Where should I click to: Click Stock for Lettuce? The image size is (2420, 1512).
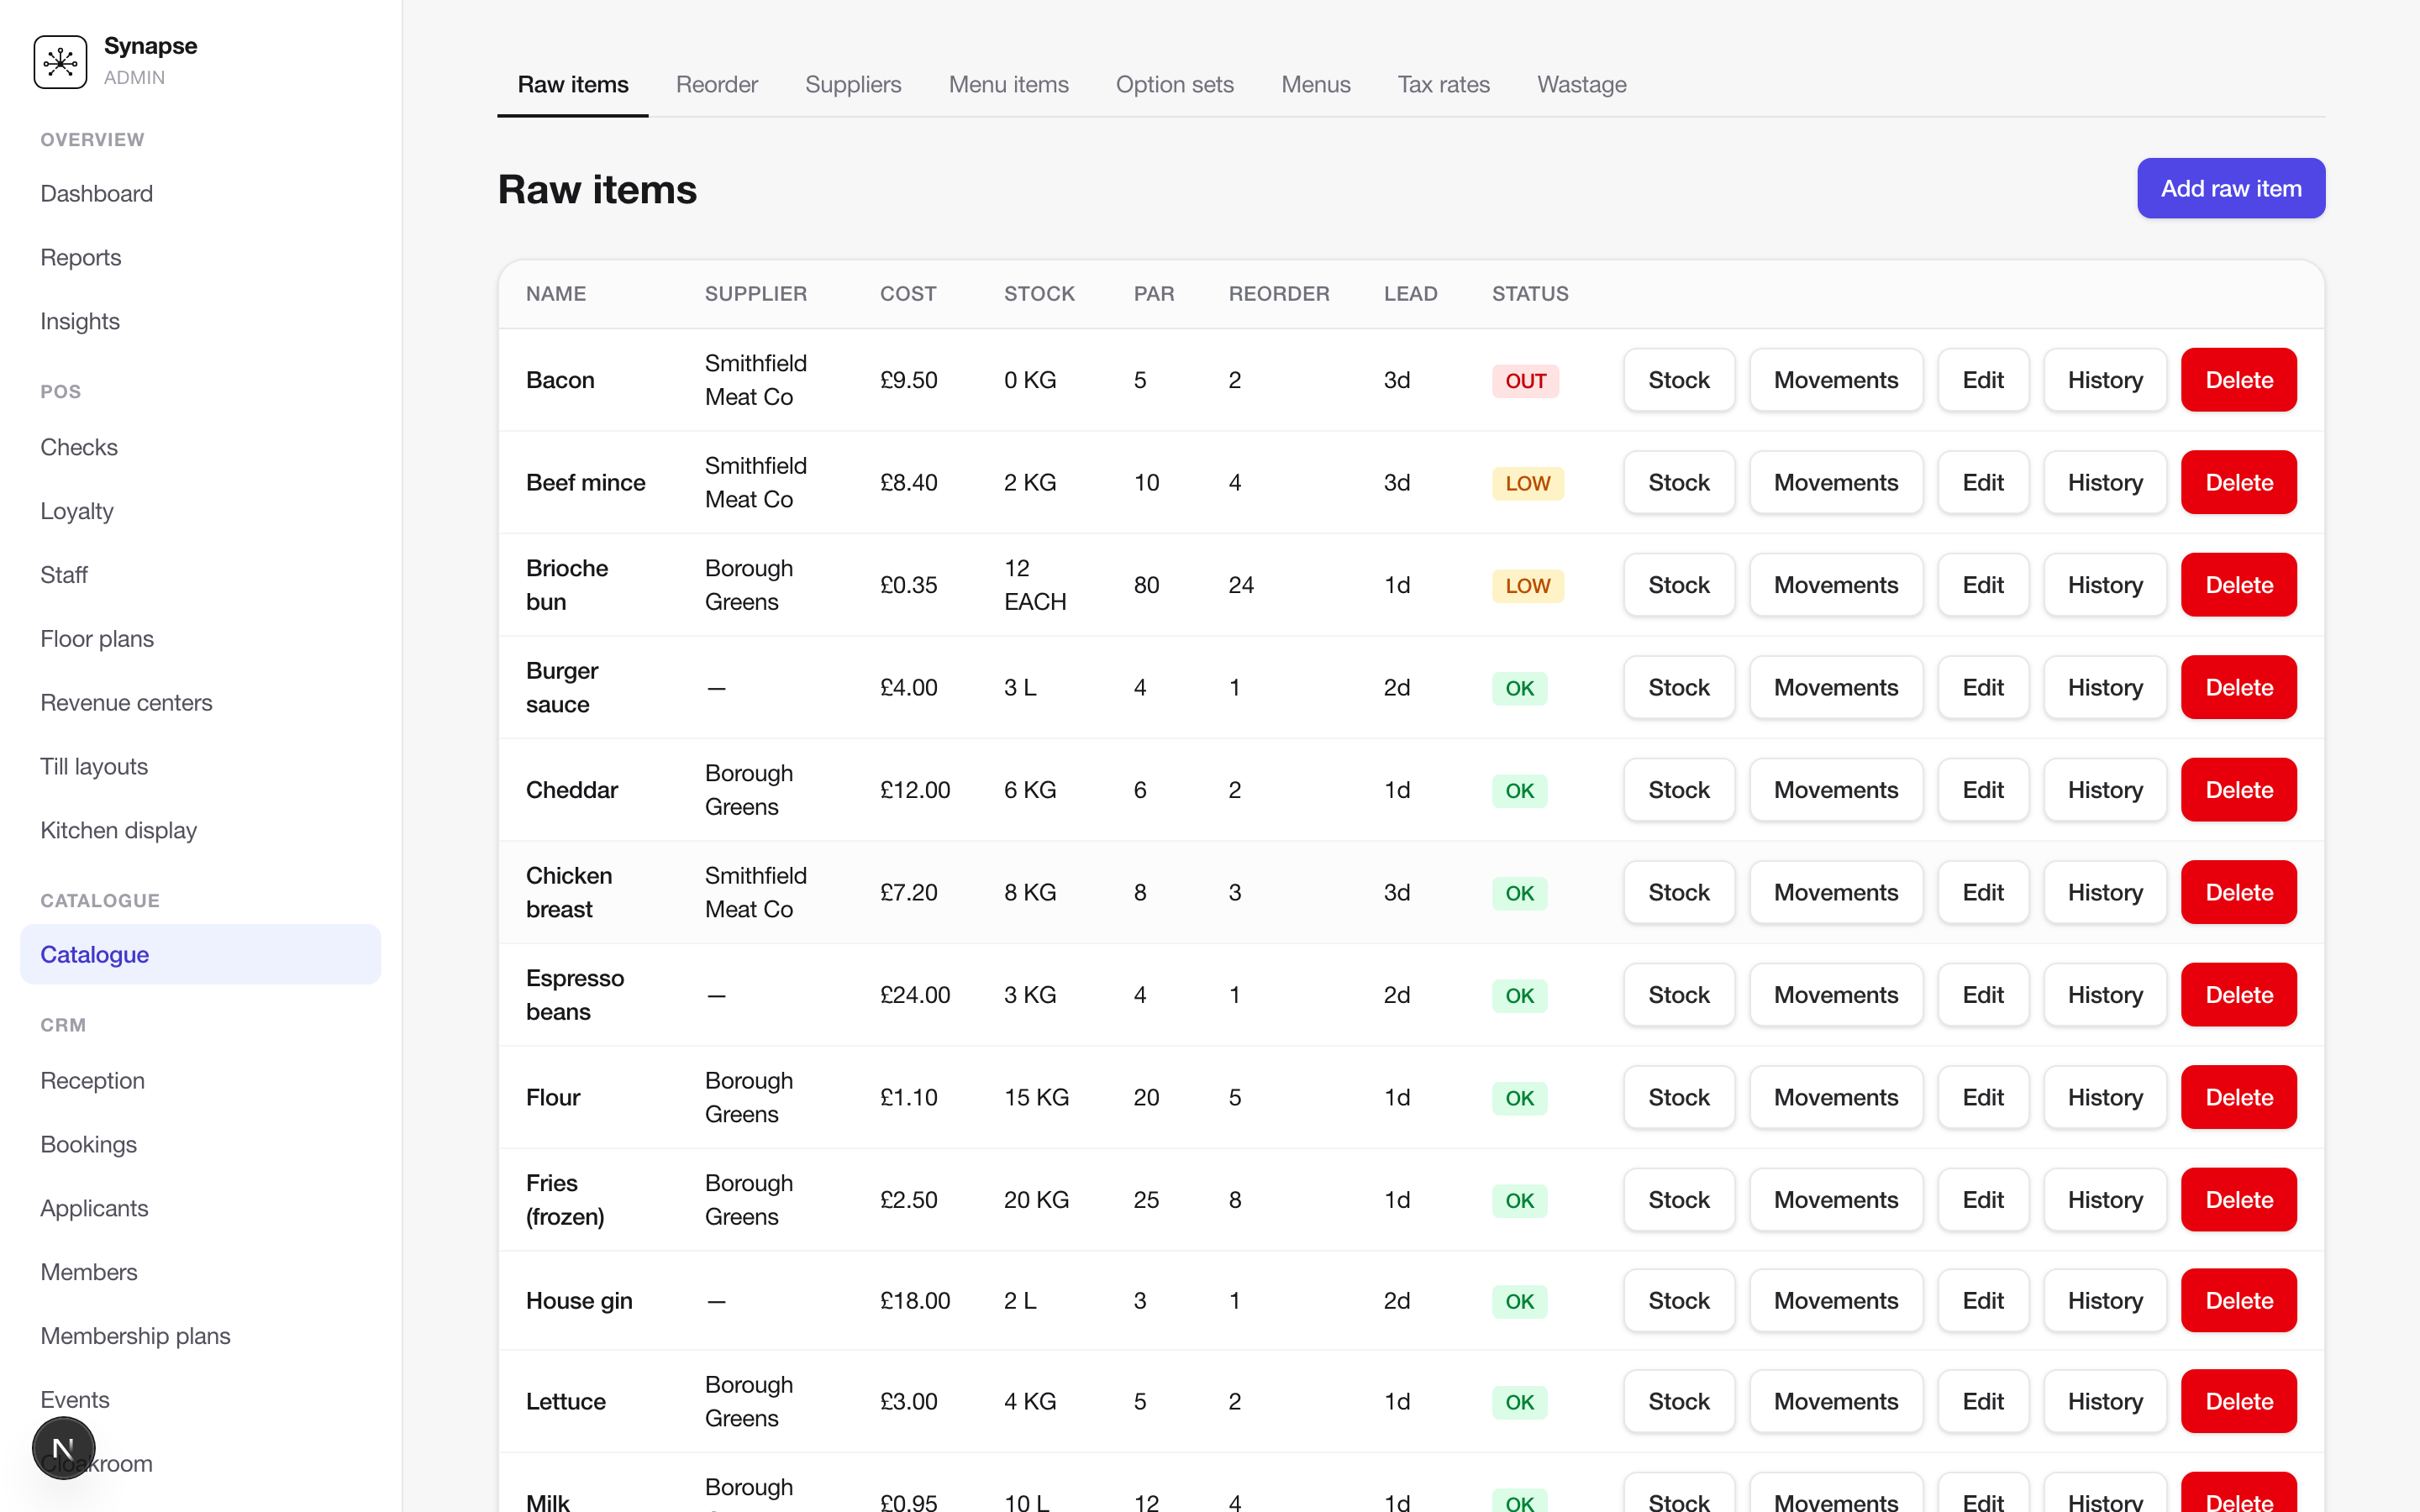pyautogui.click(x=1679, y=1401)
